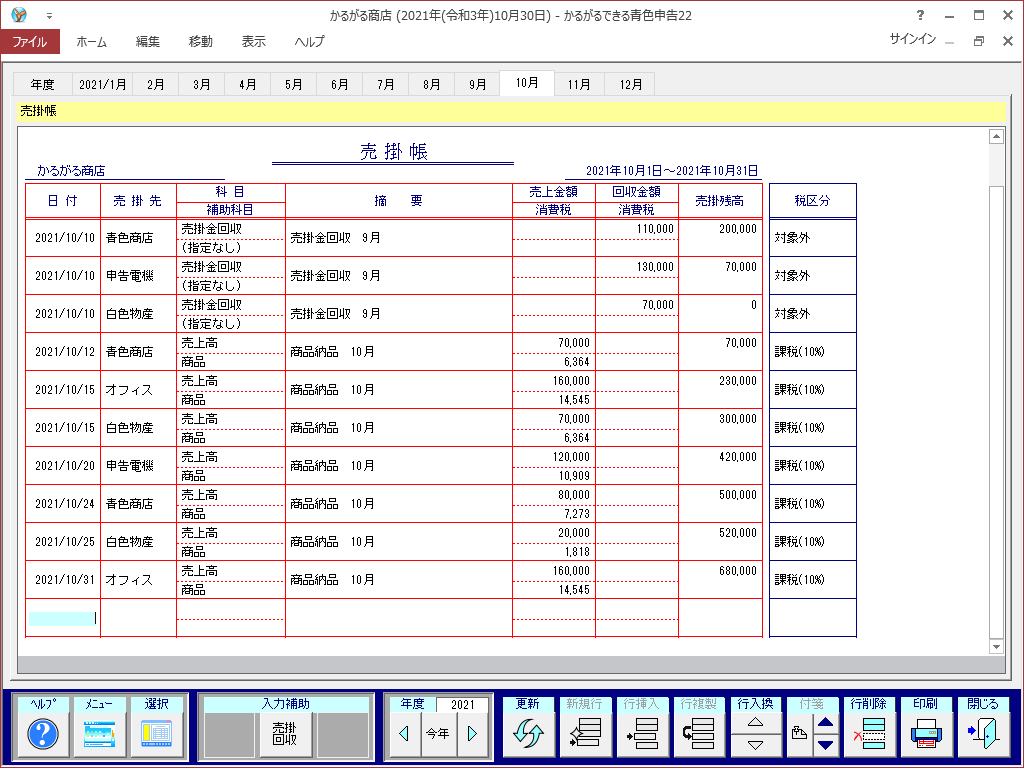Open the top ヘルプ menu
The image size is (1024, 768).
309,41
